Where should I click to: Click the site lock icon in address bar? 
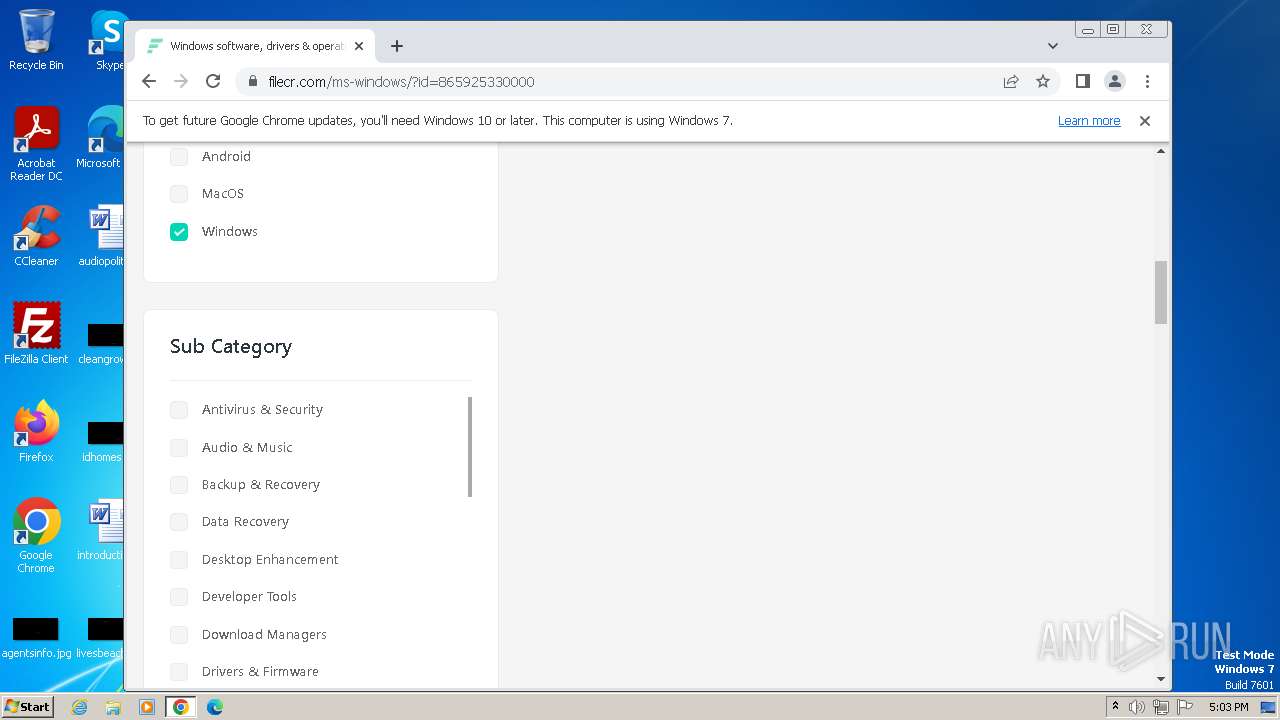pos(253,82)
